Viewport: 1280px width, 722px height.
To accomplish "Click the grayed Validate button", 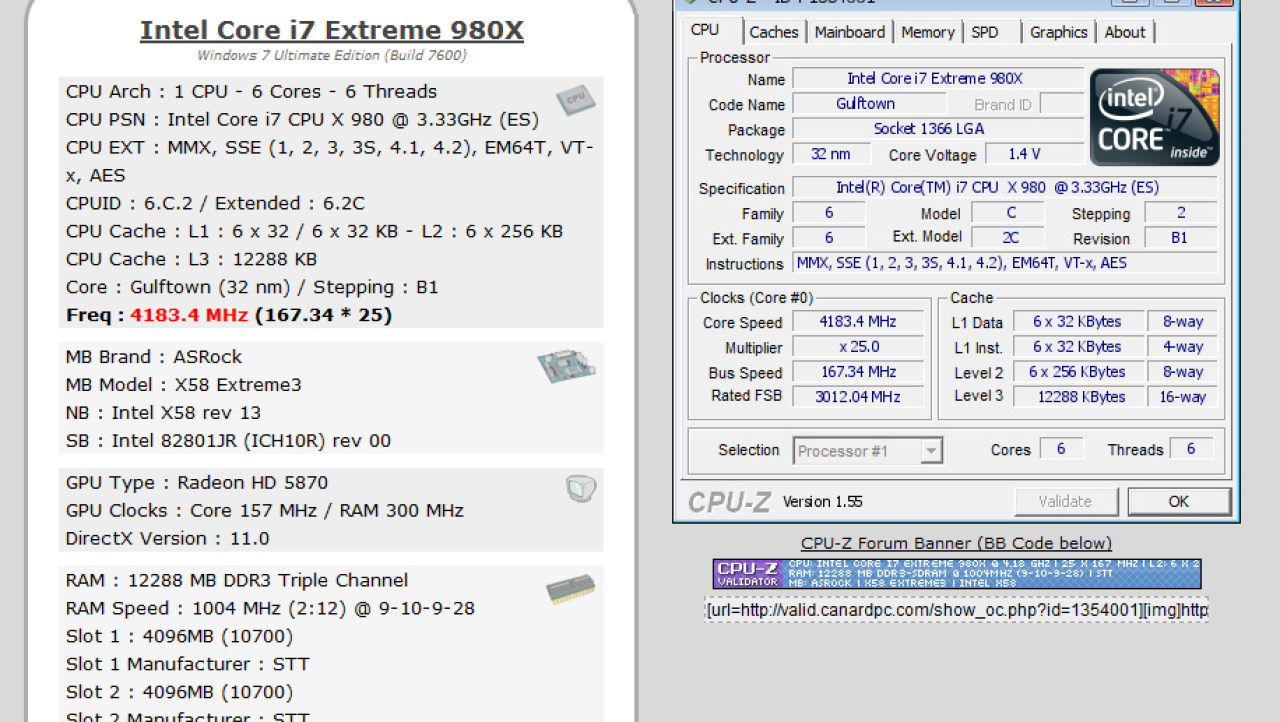I will pos(1065,501).
